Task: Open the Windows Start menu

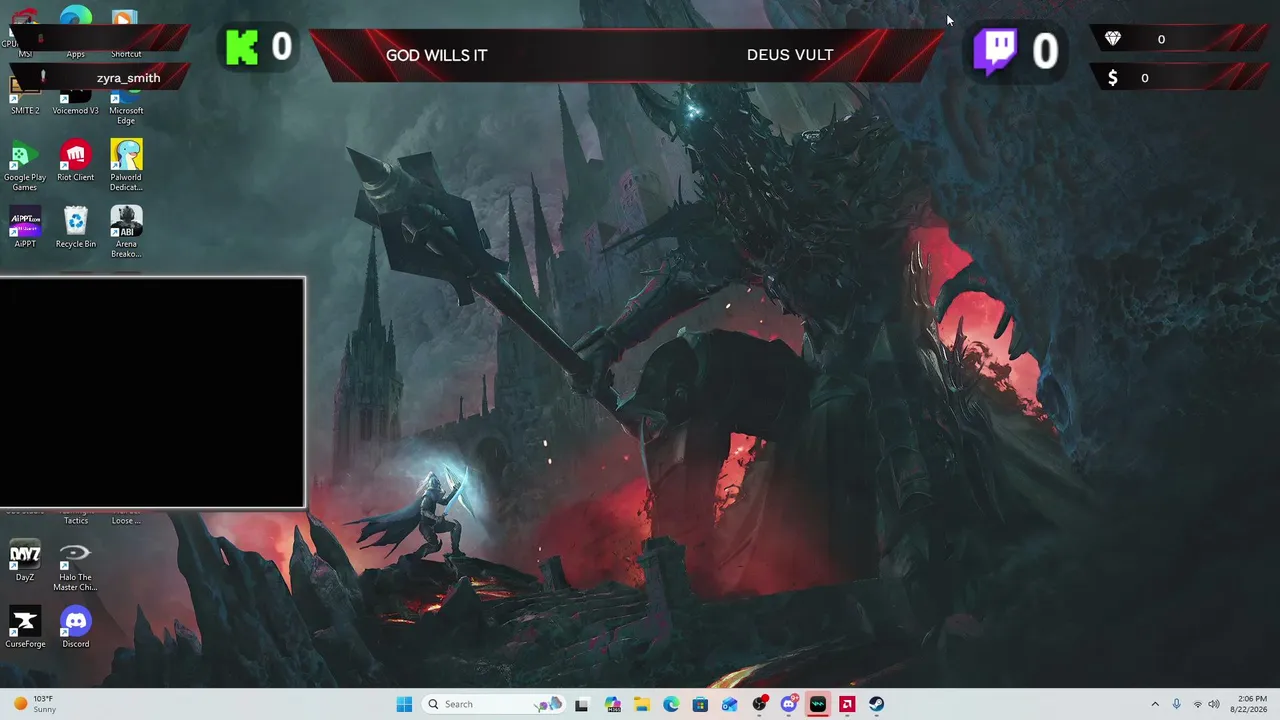Action: pyautogui.click(x=404, y=704)
